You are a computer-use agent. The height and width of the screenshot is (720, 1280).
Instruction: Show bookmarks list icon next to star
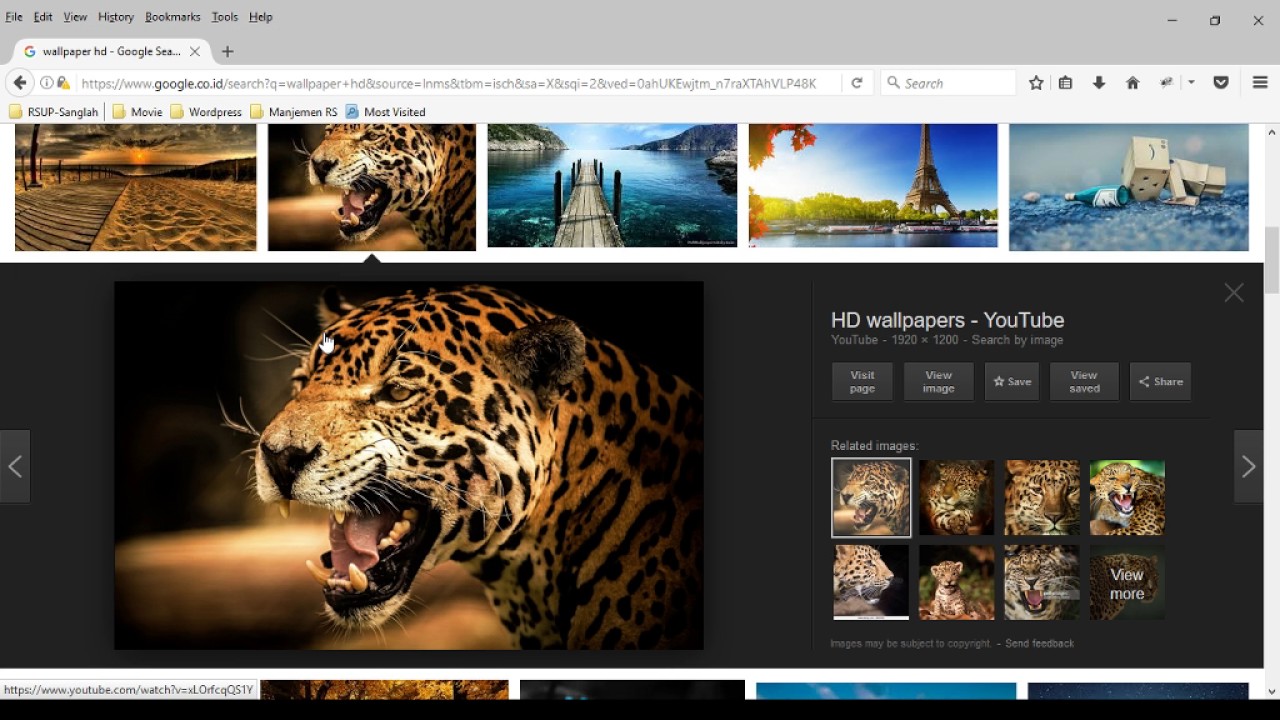(x=1066, y=83)
